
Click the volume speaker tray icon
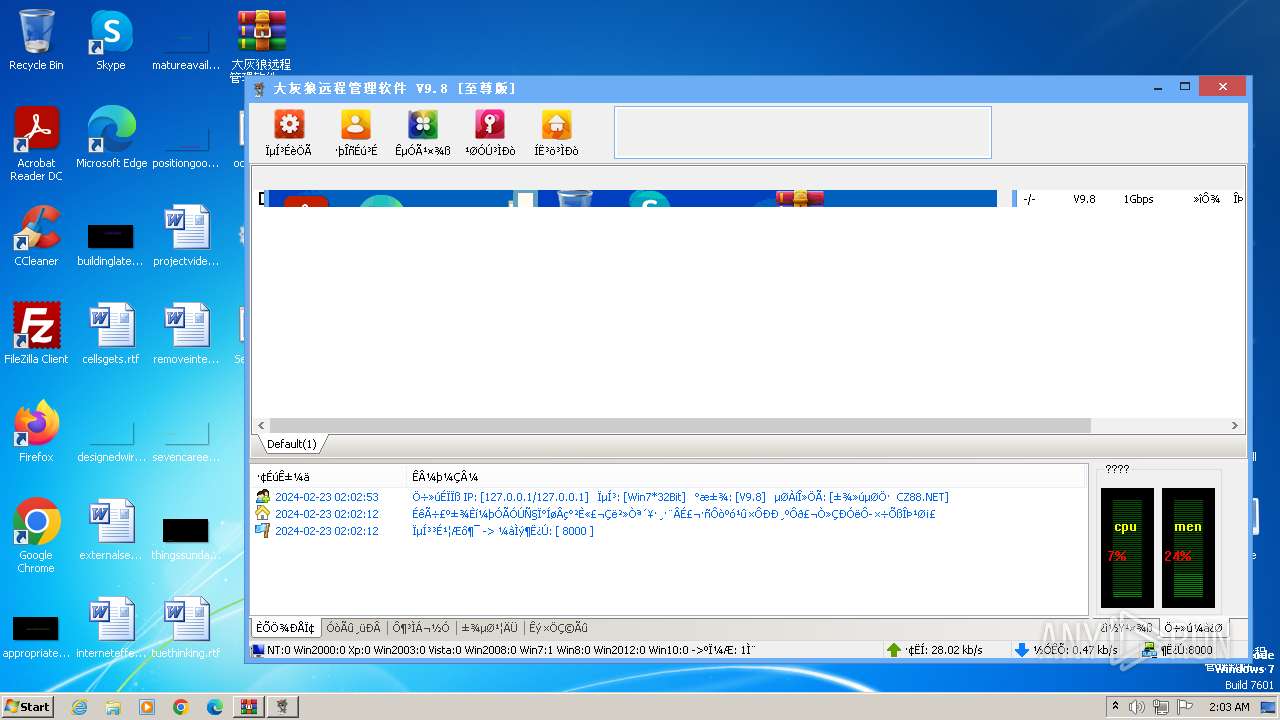1137,707
